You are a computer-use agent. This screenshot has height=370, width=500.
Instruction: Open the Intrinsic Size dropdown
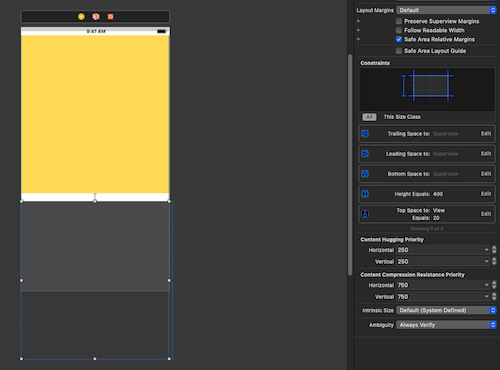(446, 310)
